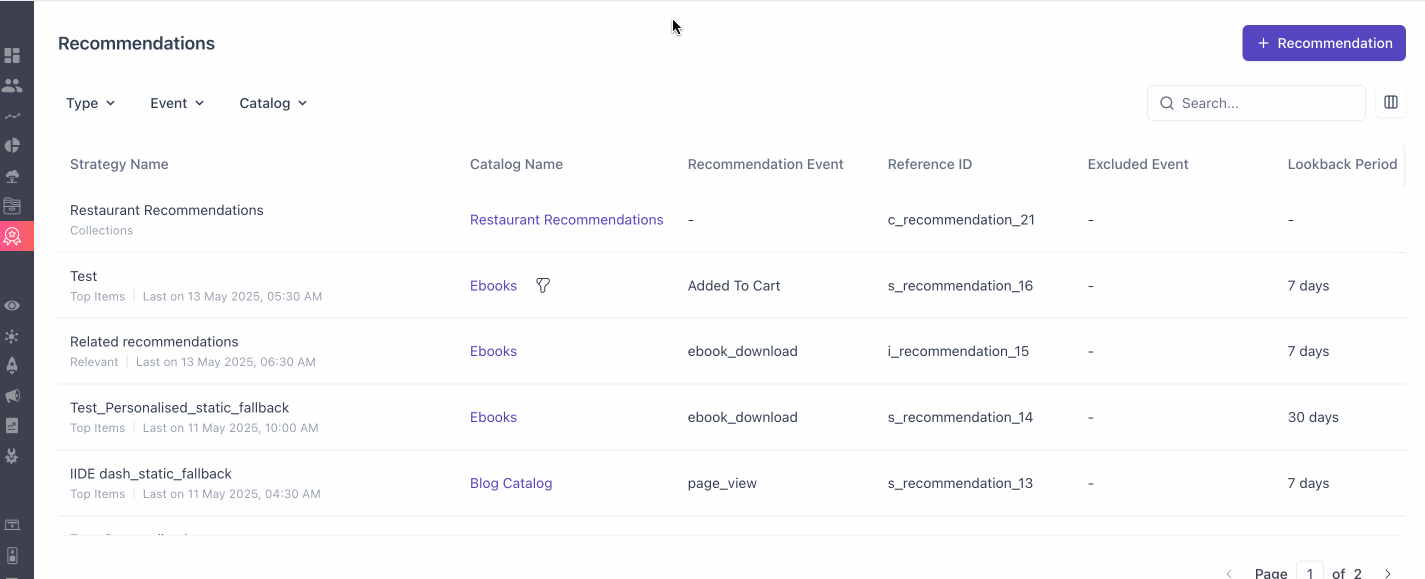
Task: Expand the Type filter dropdown
Action: (x=90, y=103)
